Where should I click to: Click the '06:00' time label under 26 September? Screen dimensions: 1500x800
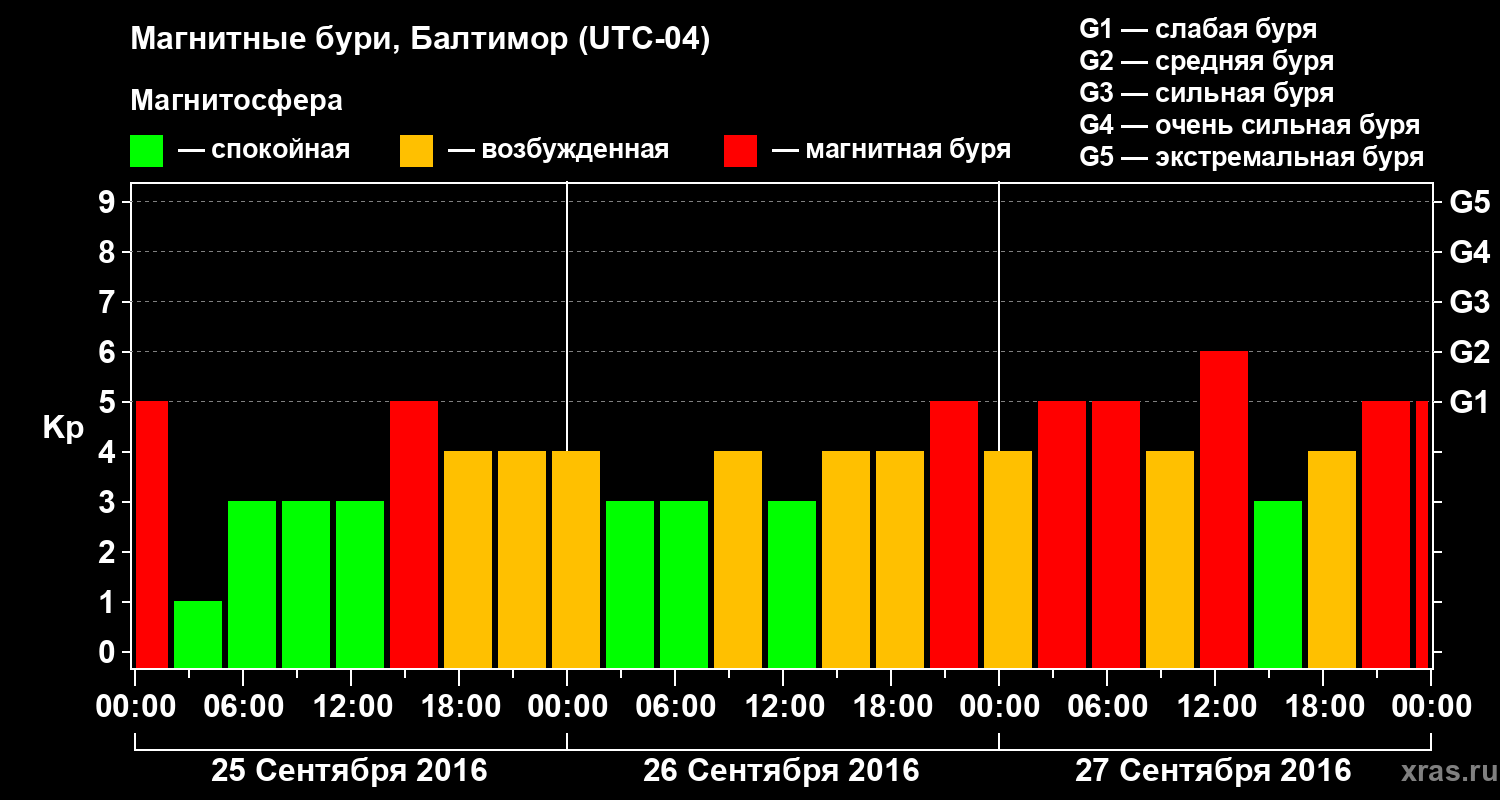click(x=675, y=707)
